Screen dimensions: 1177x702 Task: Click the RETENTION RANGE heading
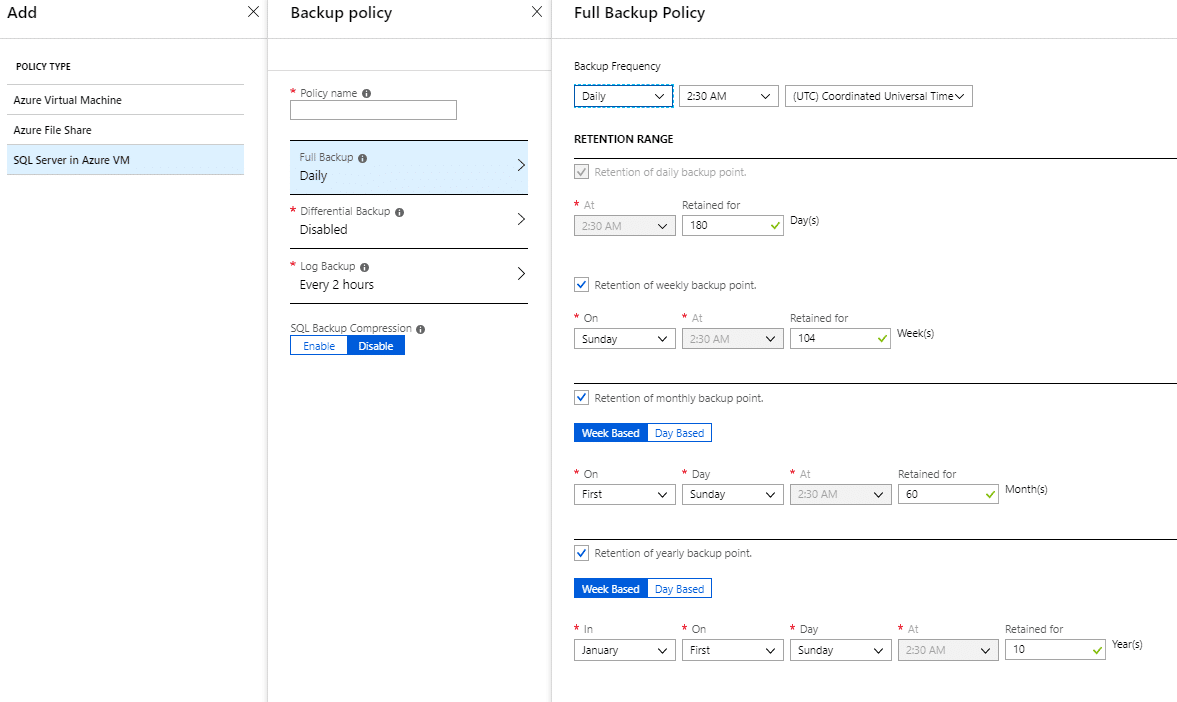pyautogui.click(x=624, y=139)
